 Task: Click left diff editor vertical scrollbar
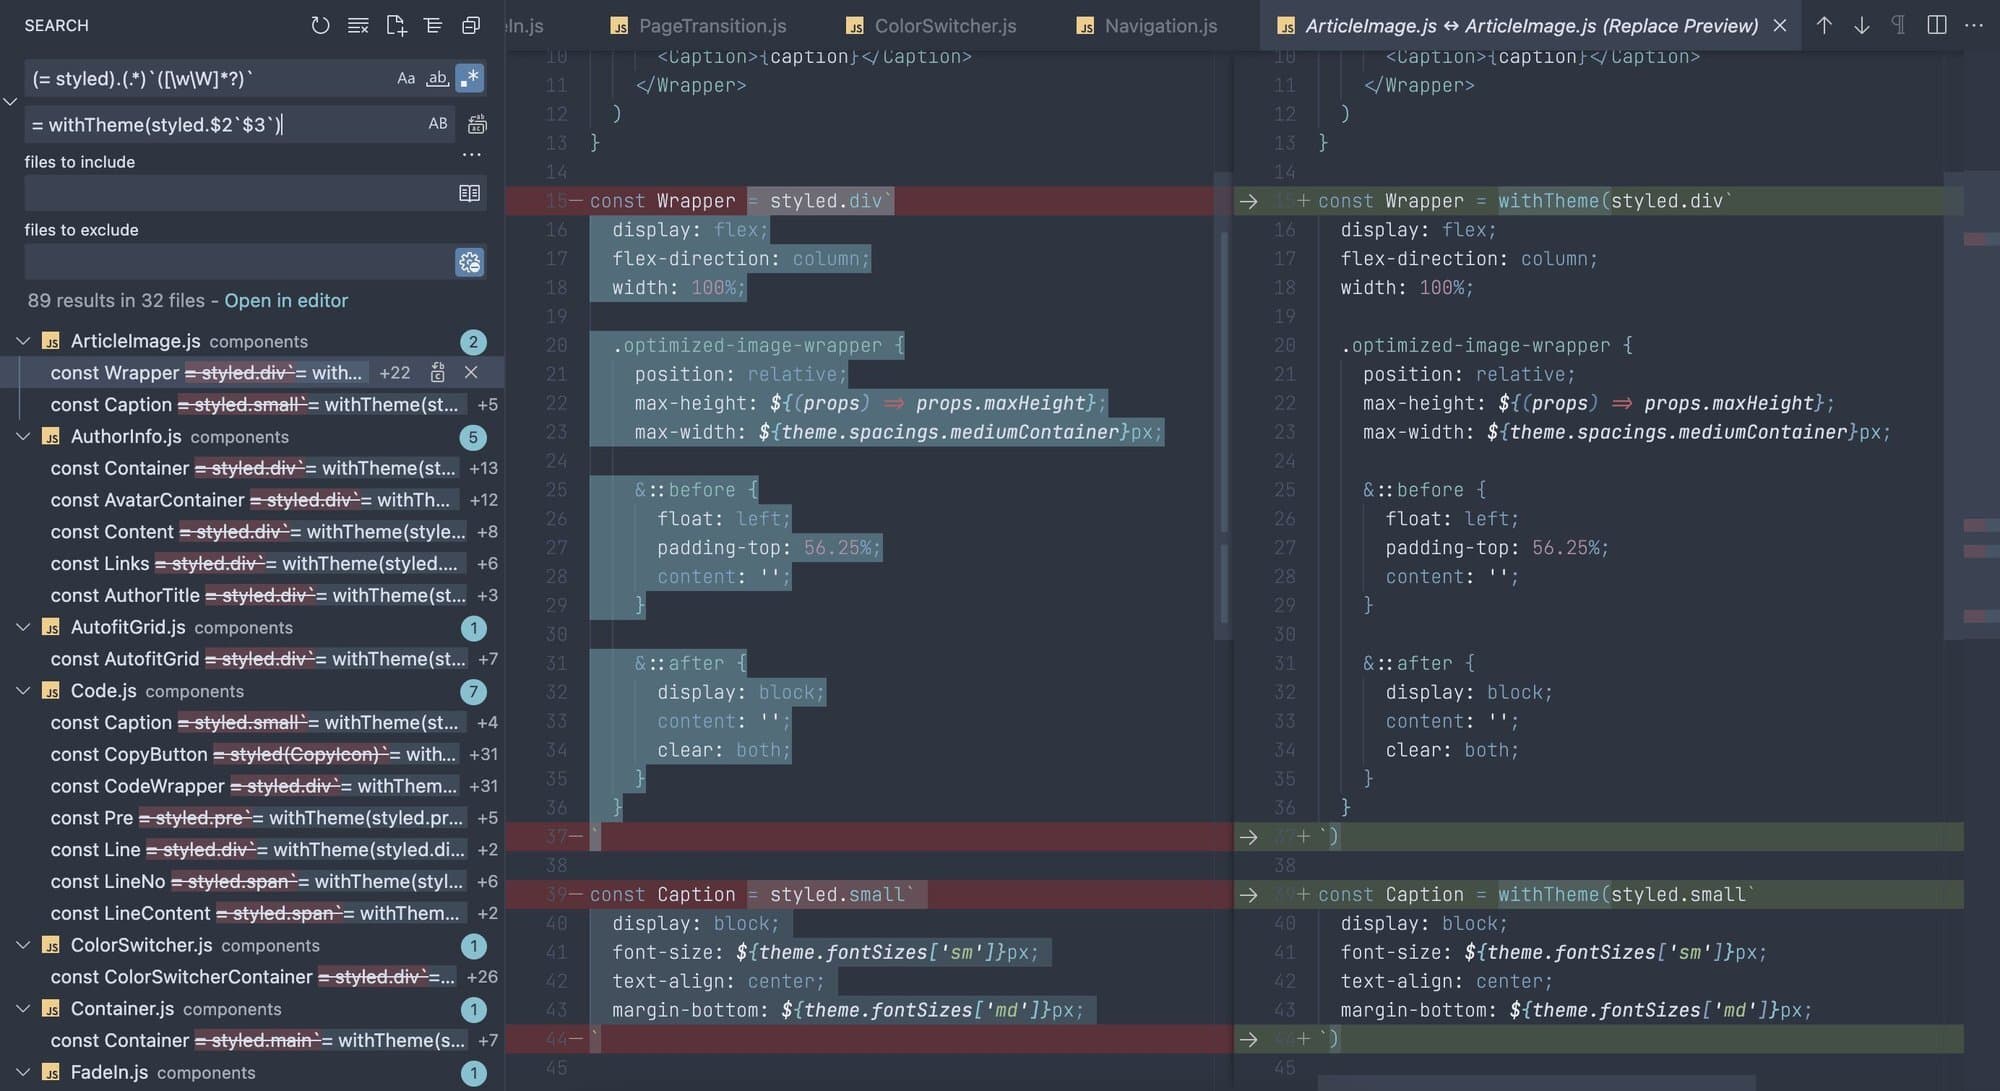[1223, 405]
